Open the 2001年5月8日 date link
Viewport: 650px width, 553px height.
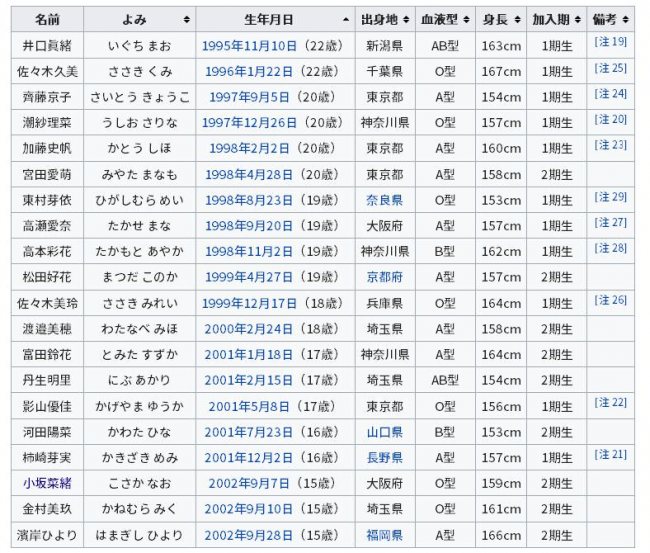[250, 407]
